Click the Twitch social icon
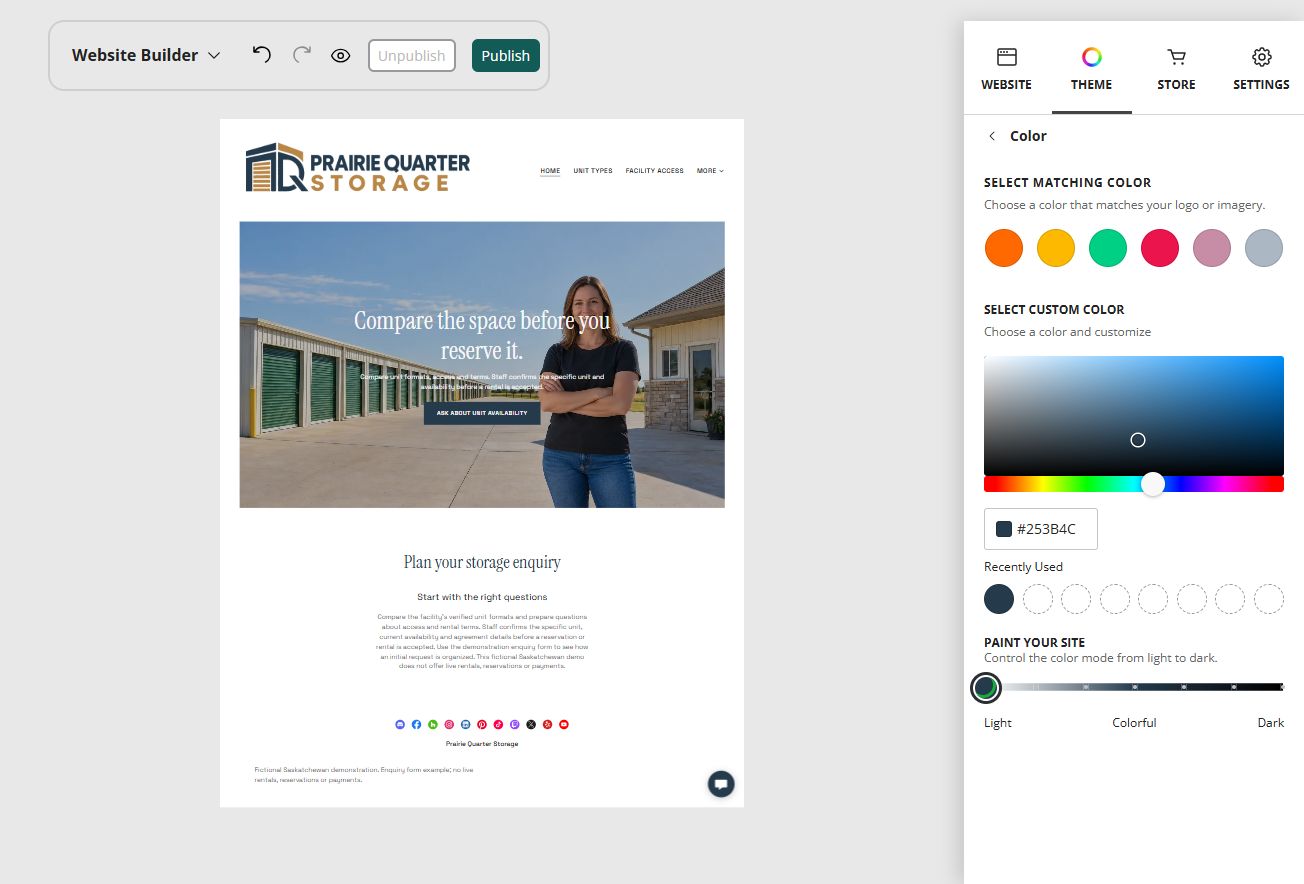 pyautogui.click(x=515, y=724)
